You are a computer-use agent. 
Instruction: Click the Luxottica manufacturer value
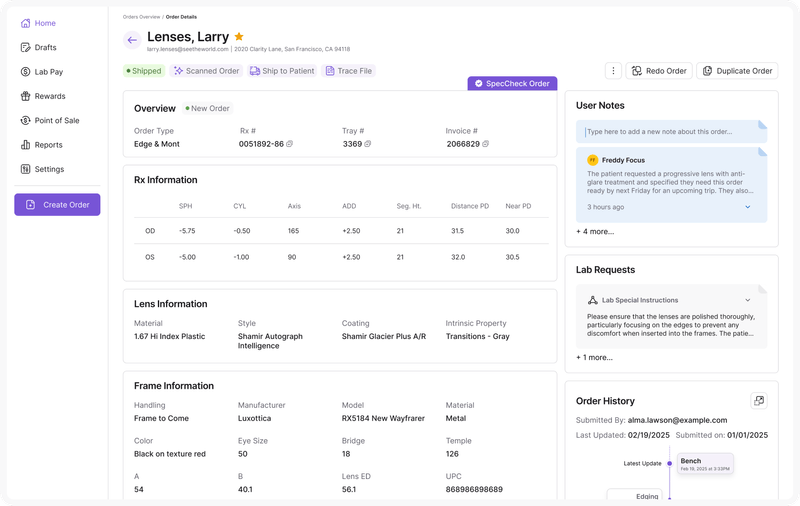(254, 418)
